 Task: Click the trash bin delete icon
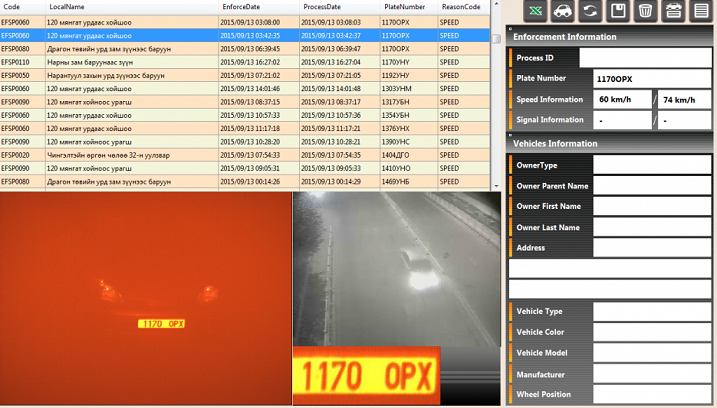pos(646,11)
